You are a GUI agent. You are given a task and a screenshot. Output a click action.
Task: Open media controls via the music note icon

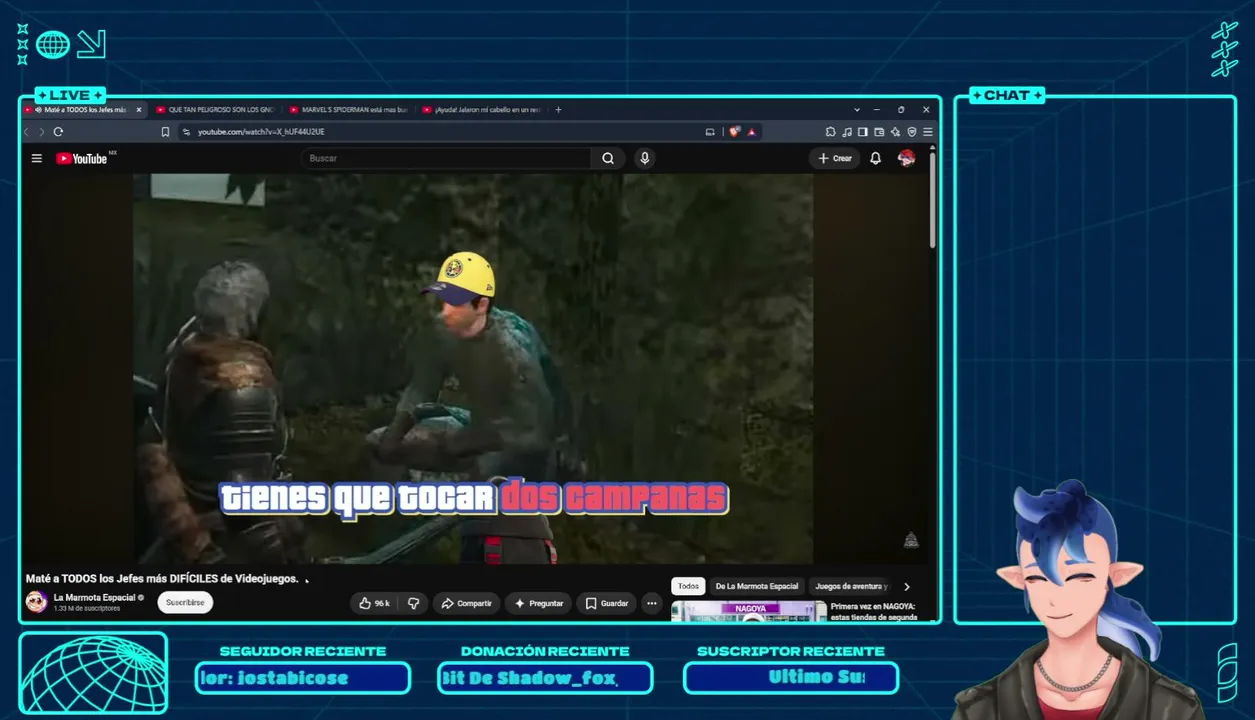847,132
